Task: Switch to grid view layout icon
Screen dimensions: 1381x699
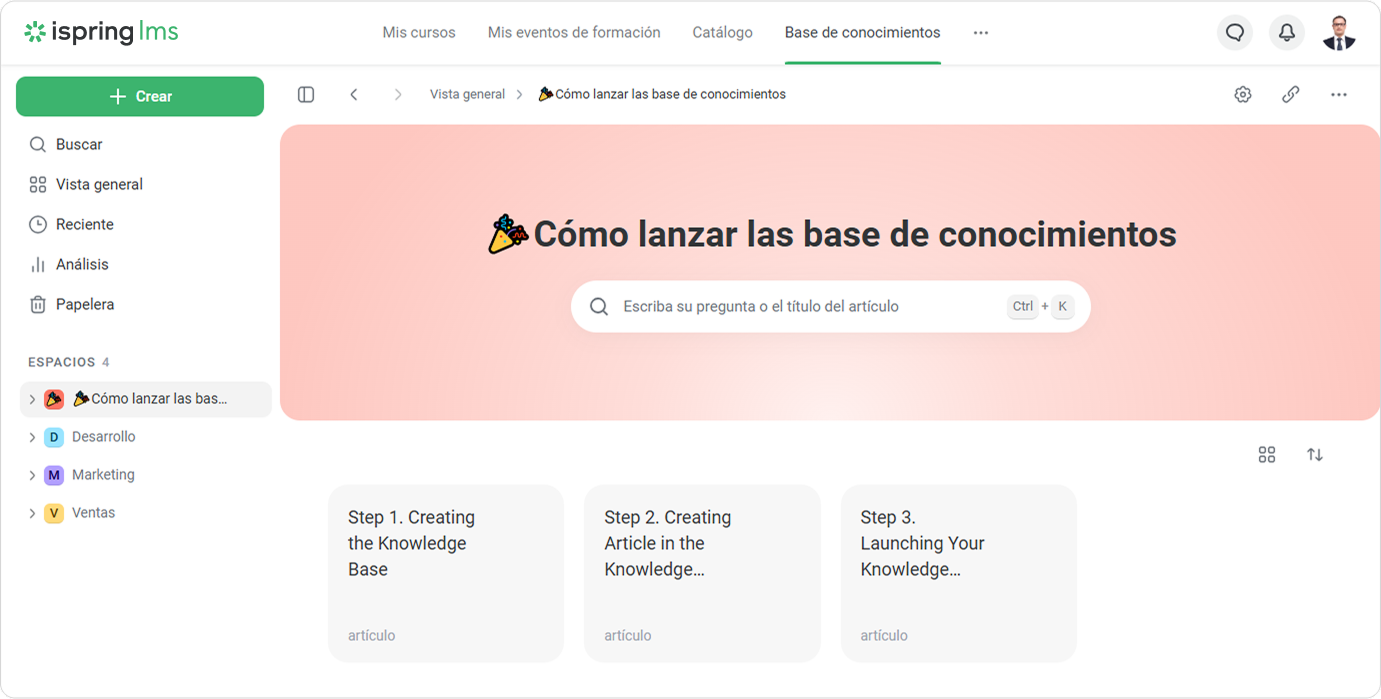Action: [1267, 455]
